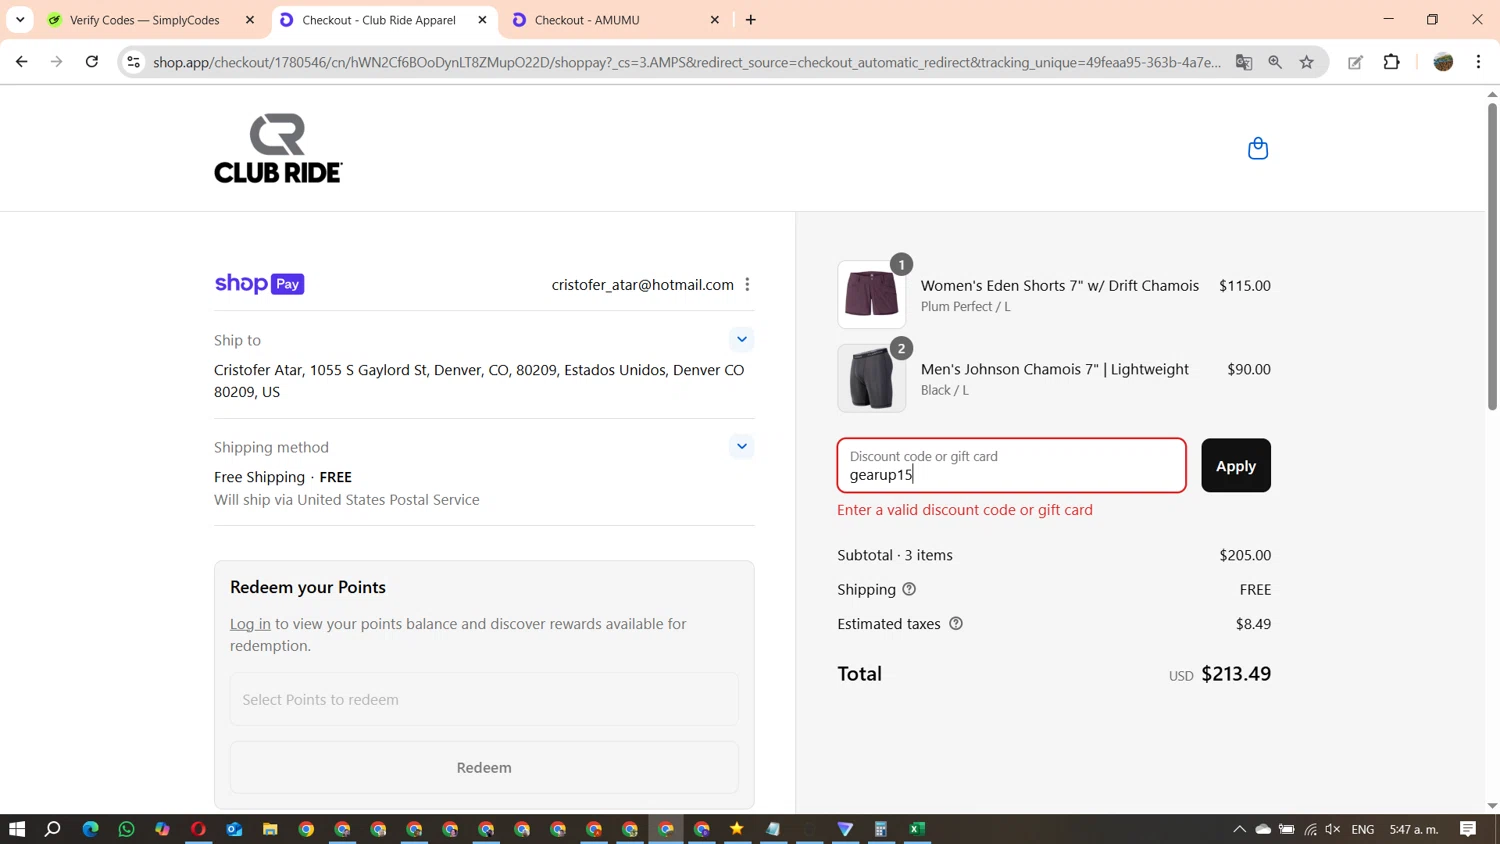Open Women's Eden Shorts thumbnail
The width and height of the screenshot is (1500, 844).
[872, 295]
